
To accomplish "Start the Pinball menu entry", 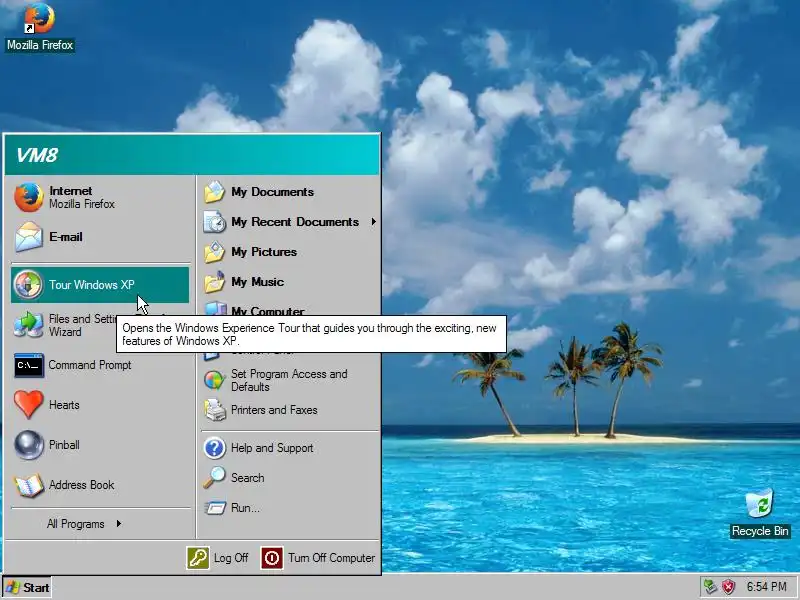I will pyautogui.click(x=100, y=445).
